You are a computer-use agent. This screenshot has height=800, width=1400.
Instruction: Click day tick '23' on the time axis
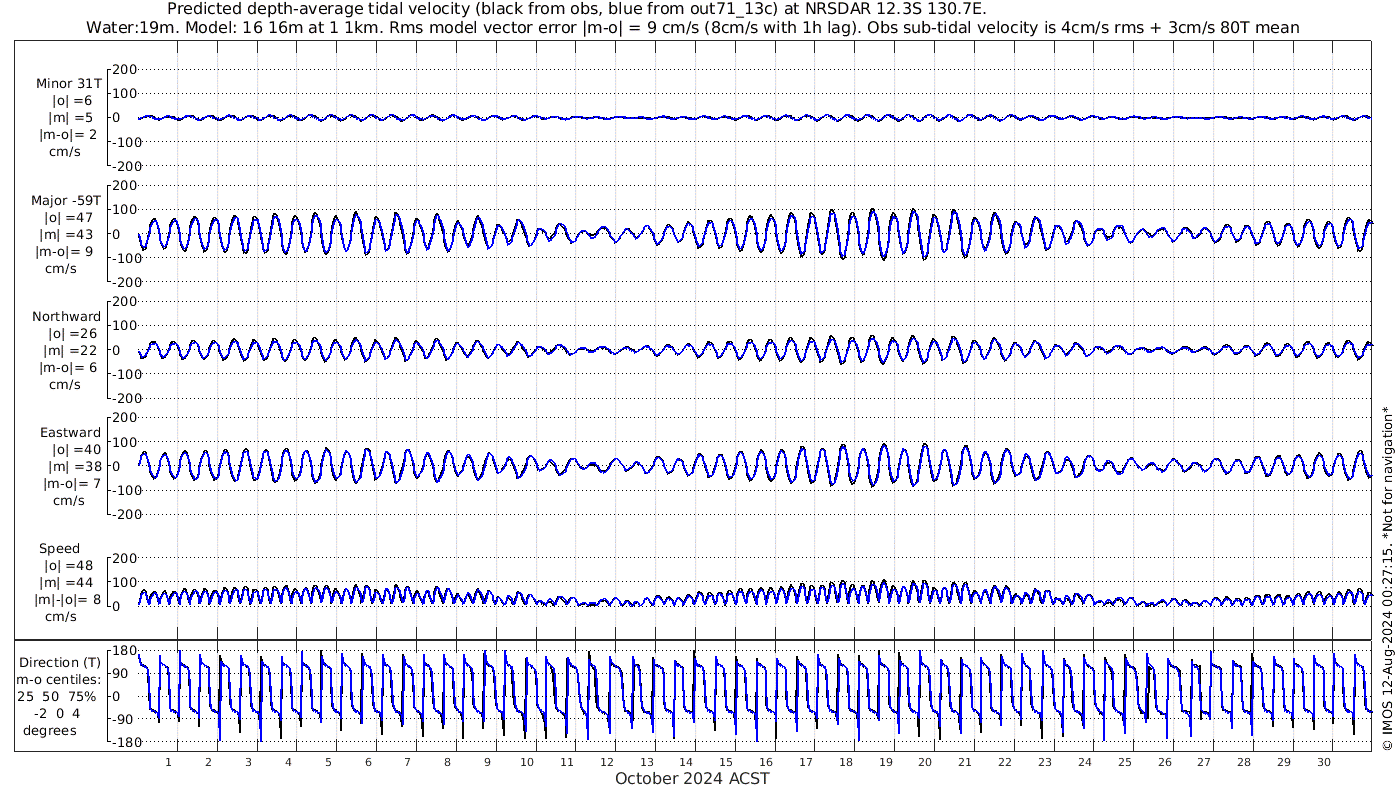click(1045, 762)
